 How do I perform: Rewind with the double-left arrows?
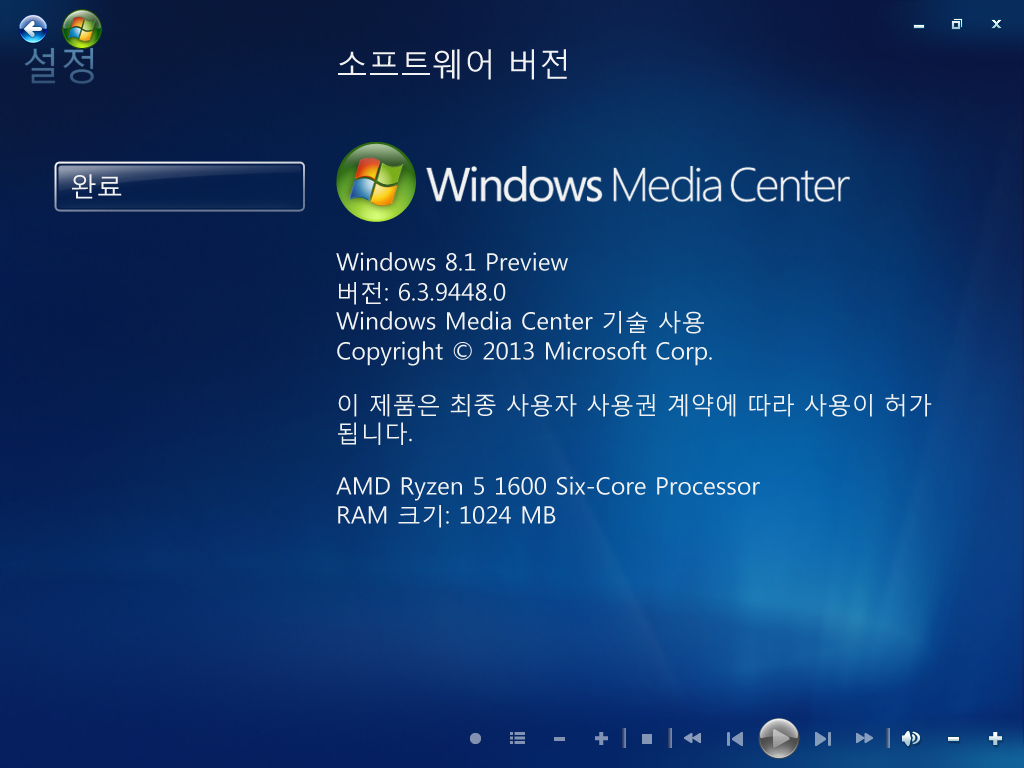pos(692,739)
